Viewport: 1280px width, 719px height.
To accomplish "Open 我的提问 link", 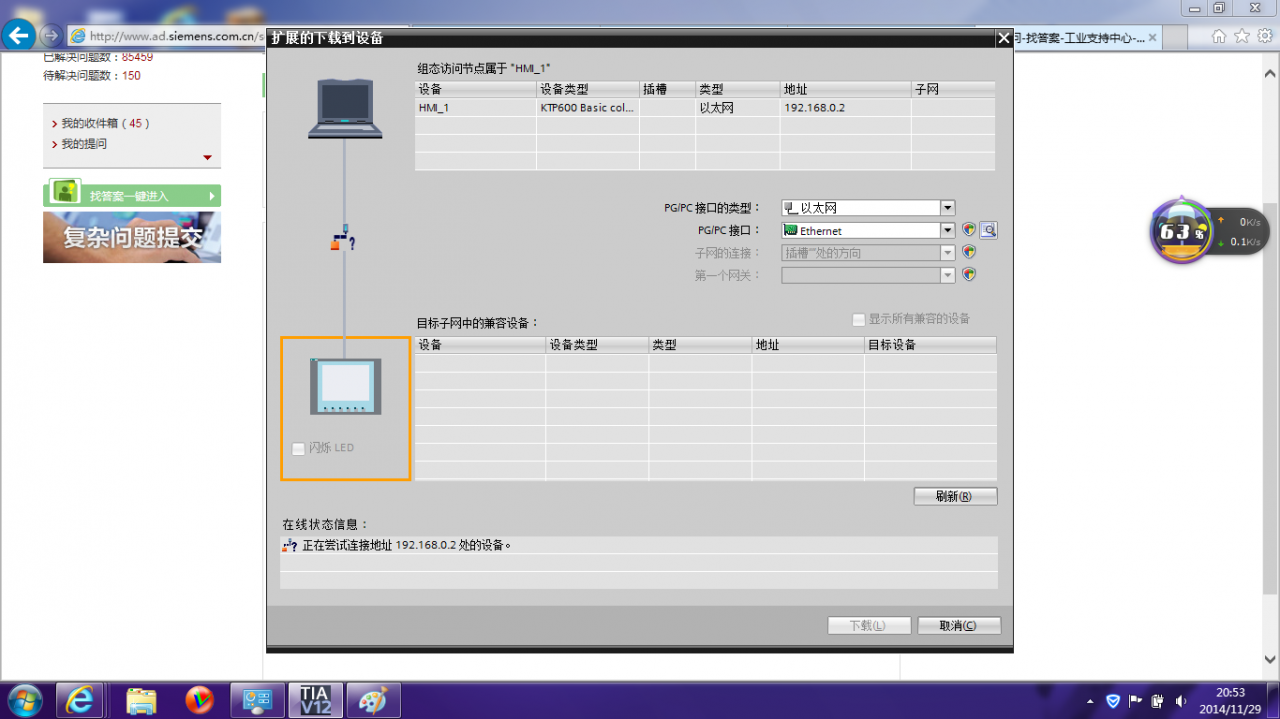I will click(84, 143).
